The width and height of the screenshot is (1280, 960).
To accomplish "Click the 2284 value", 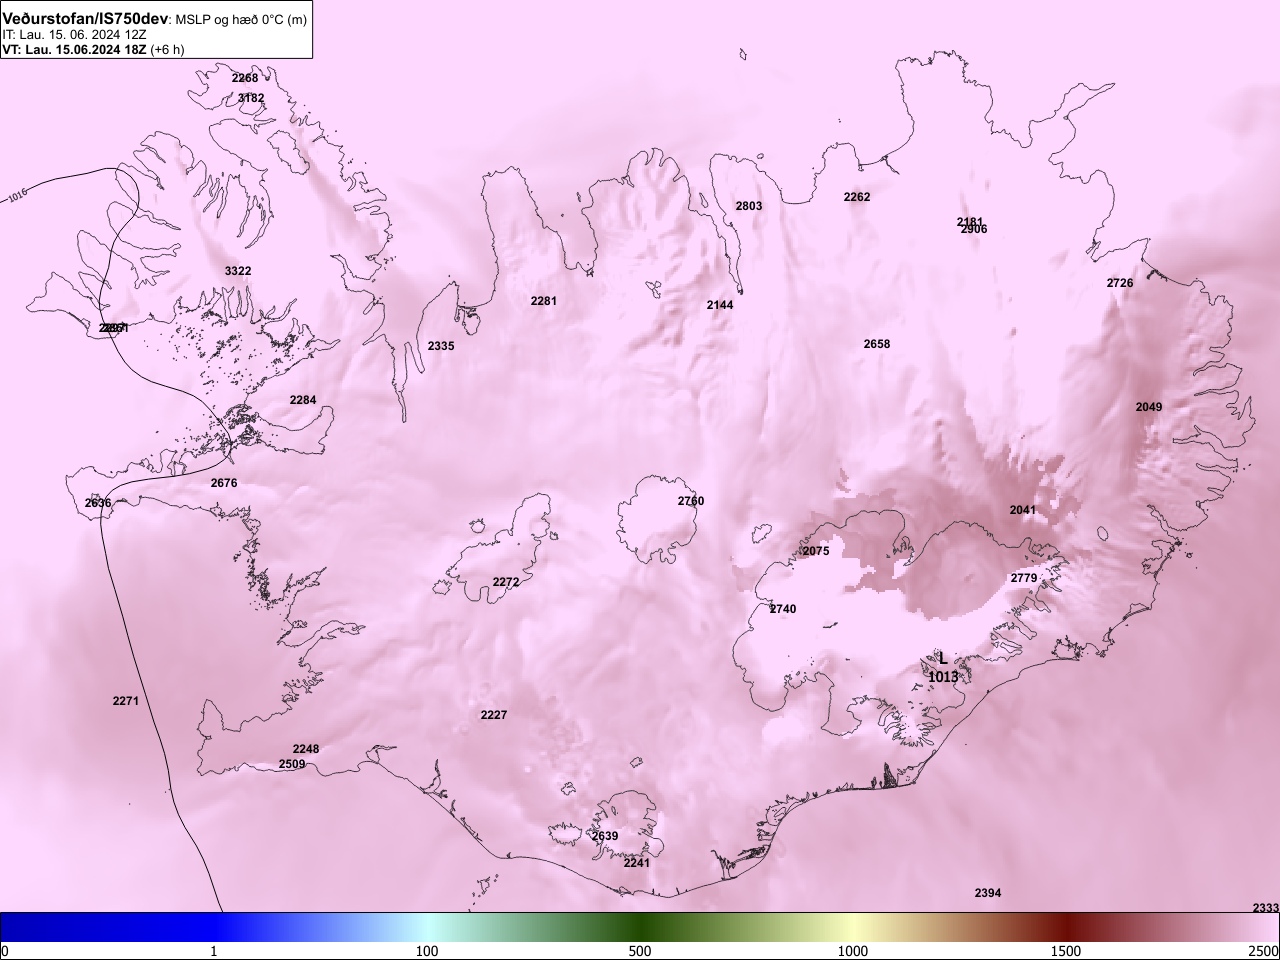I will [x=303, y=400].
